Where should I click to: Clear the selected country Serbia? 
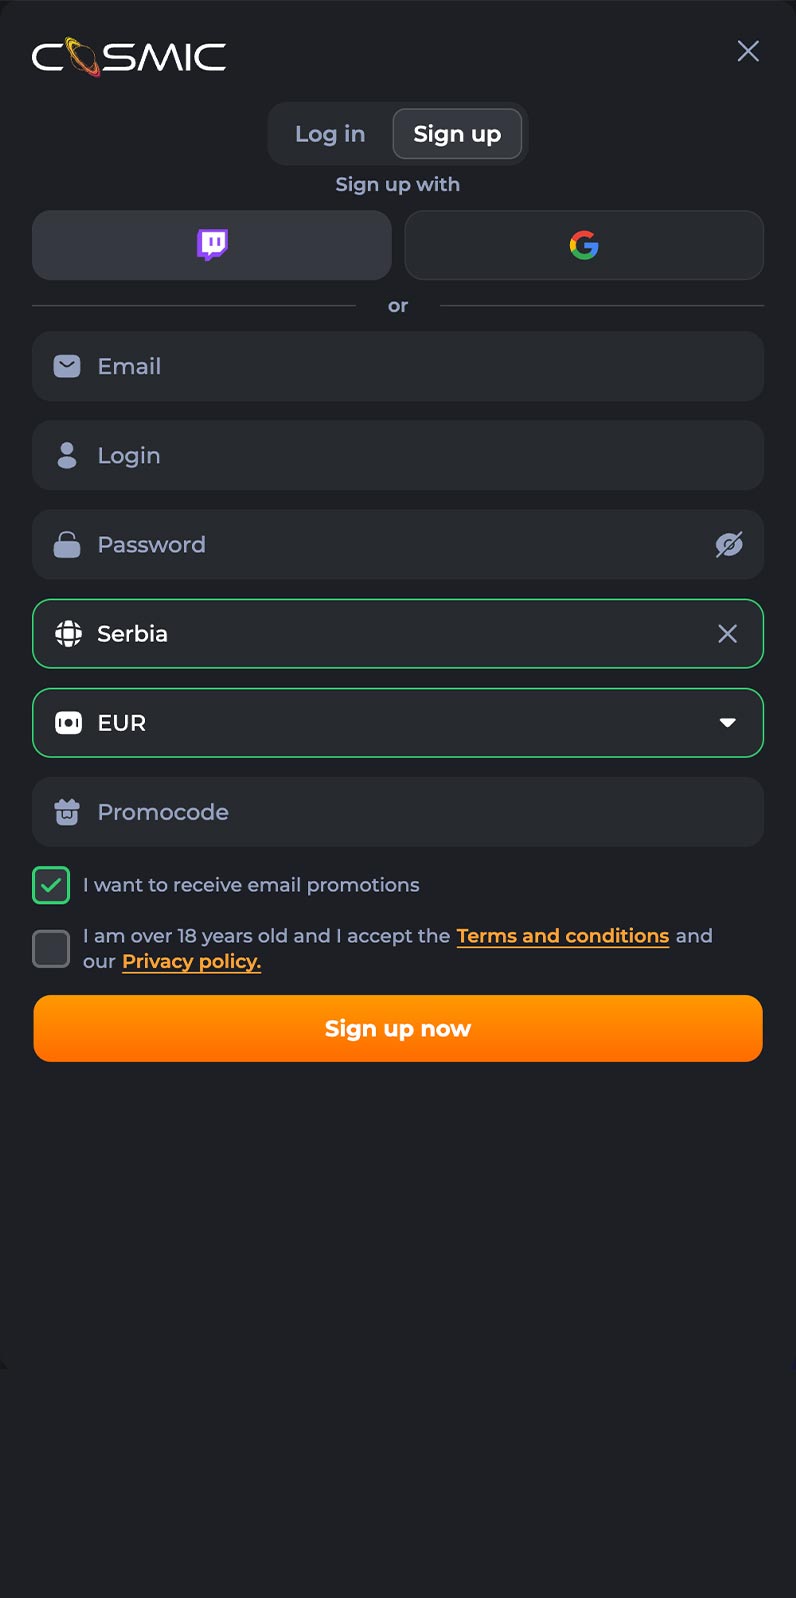point(728,634)
